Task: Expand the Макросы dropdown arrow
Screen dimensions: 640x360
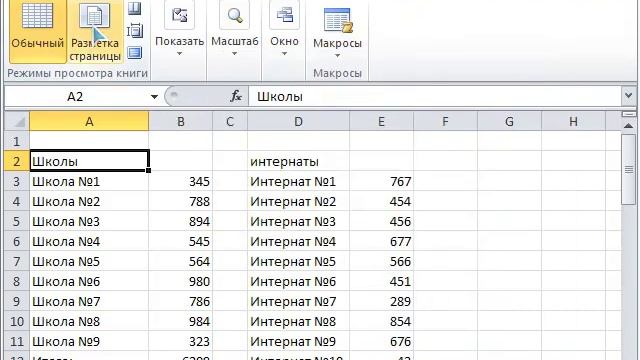Action: click(x=337, y=55)
